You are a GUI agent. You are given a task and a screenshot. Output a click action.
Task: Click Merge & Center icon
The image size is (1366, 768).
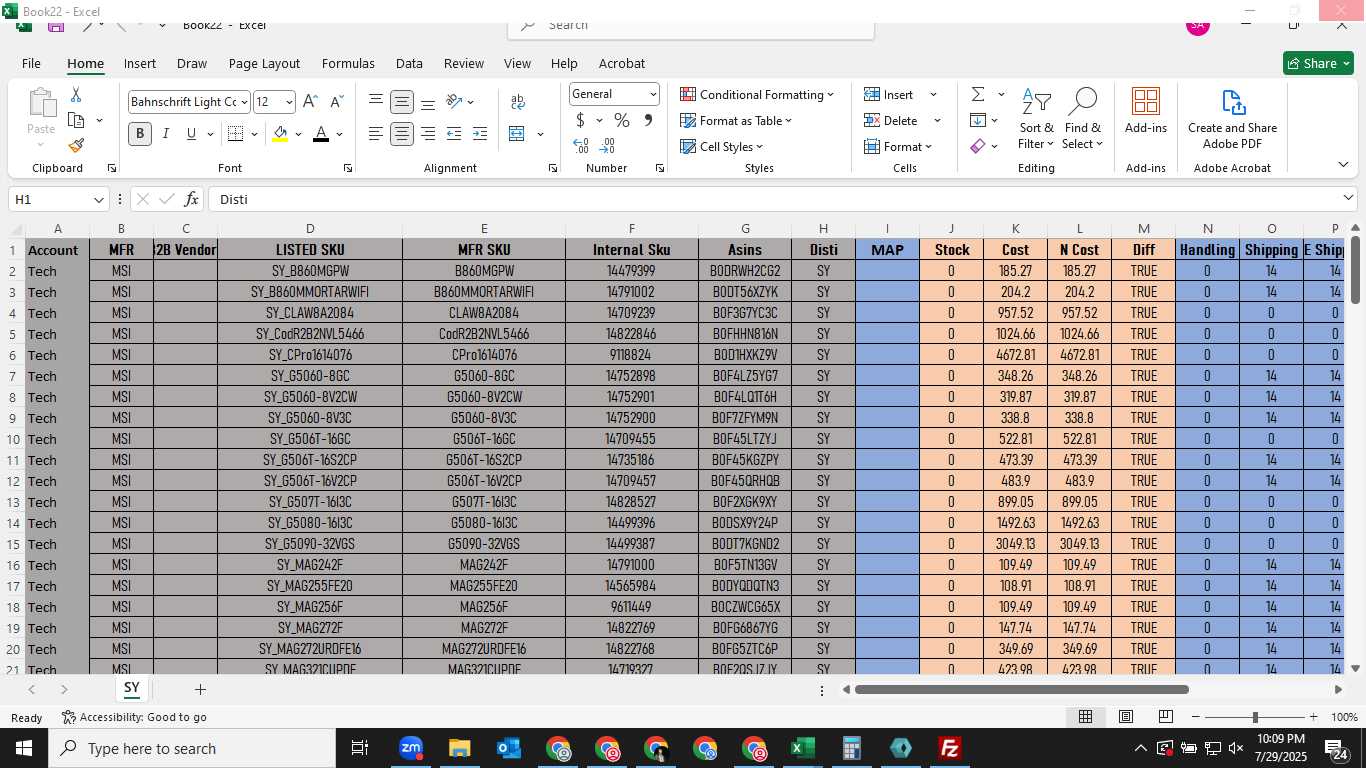tap(517, 134)
